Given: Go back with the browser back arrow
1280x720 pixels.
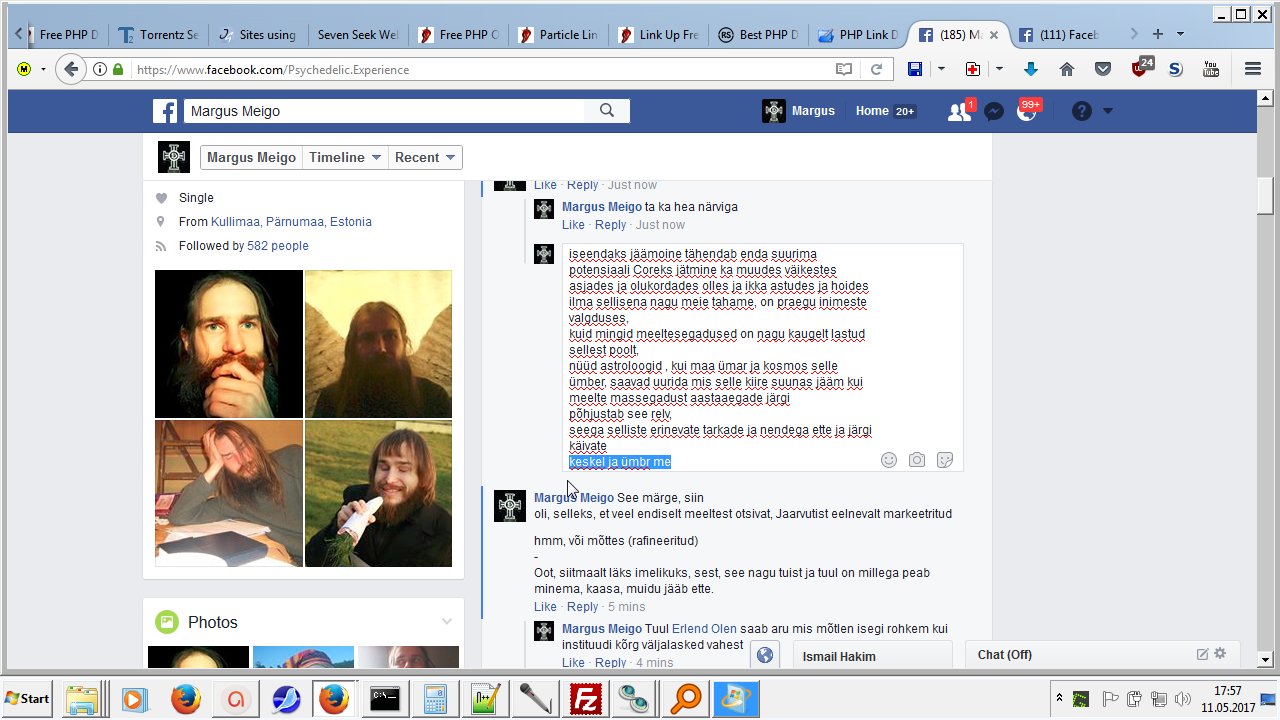Looking at the screenshot, I should tap(70, 69).
